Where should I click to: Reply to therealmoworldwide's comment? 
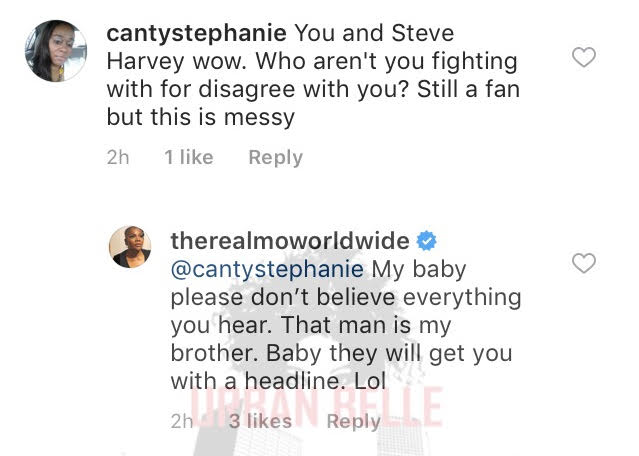point(353,421)
